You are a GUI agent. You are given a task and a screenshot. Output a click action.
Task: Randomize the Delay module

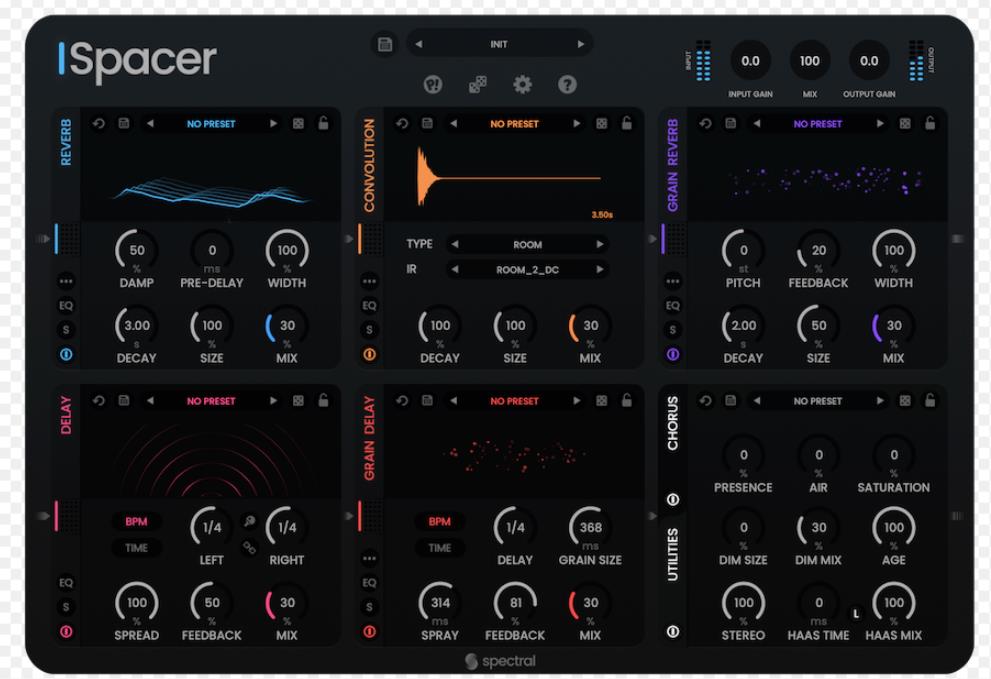pos(298,400)
